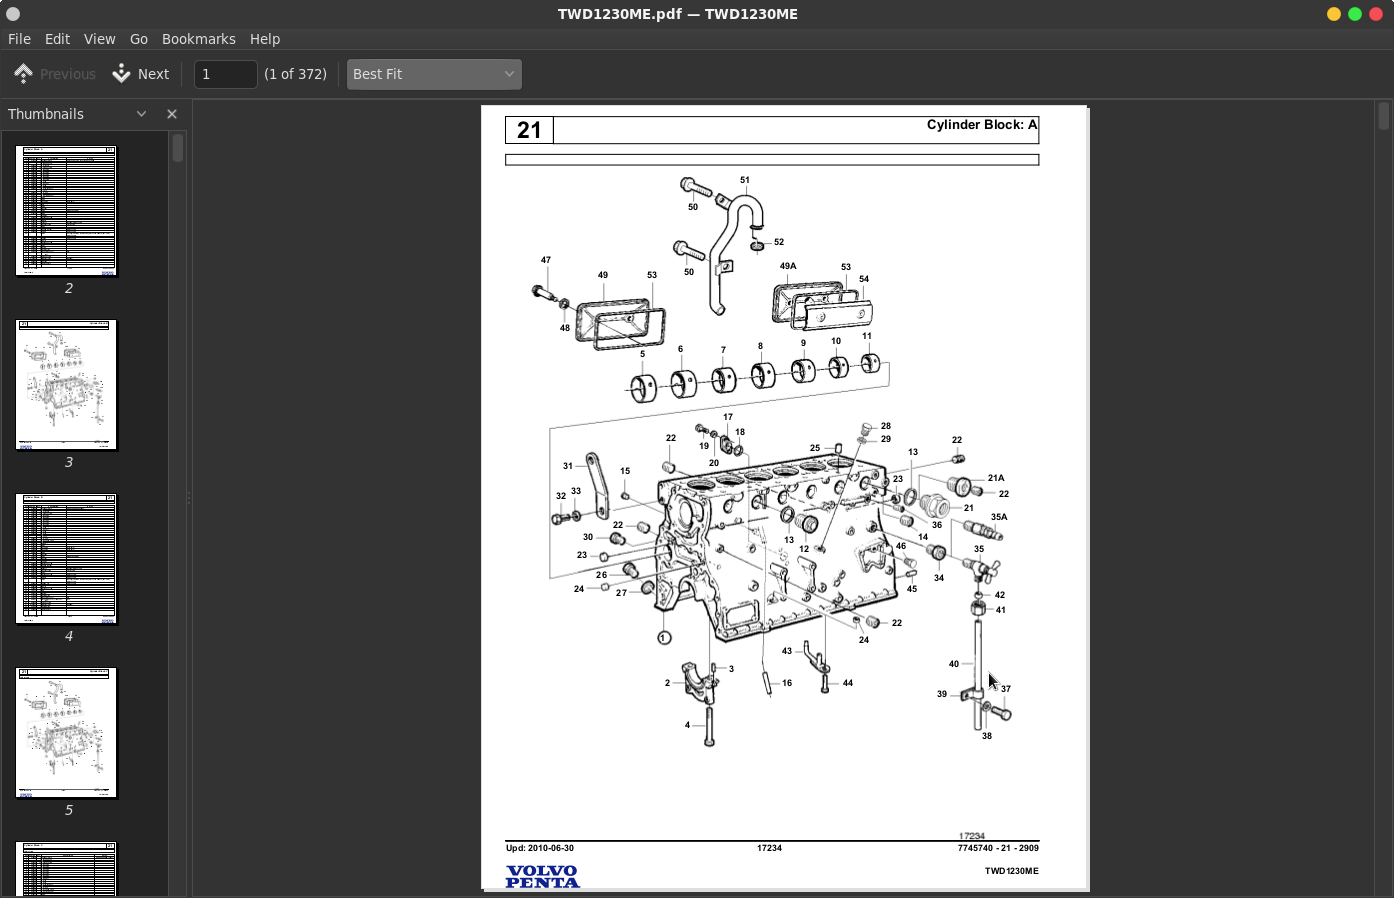Click the thumbnails sidebar scrollbar

point(177,148)
